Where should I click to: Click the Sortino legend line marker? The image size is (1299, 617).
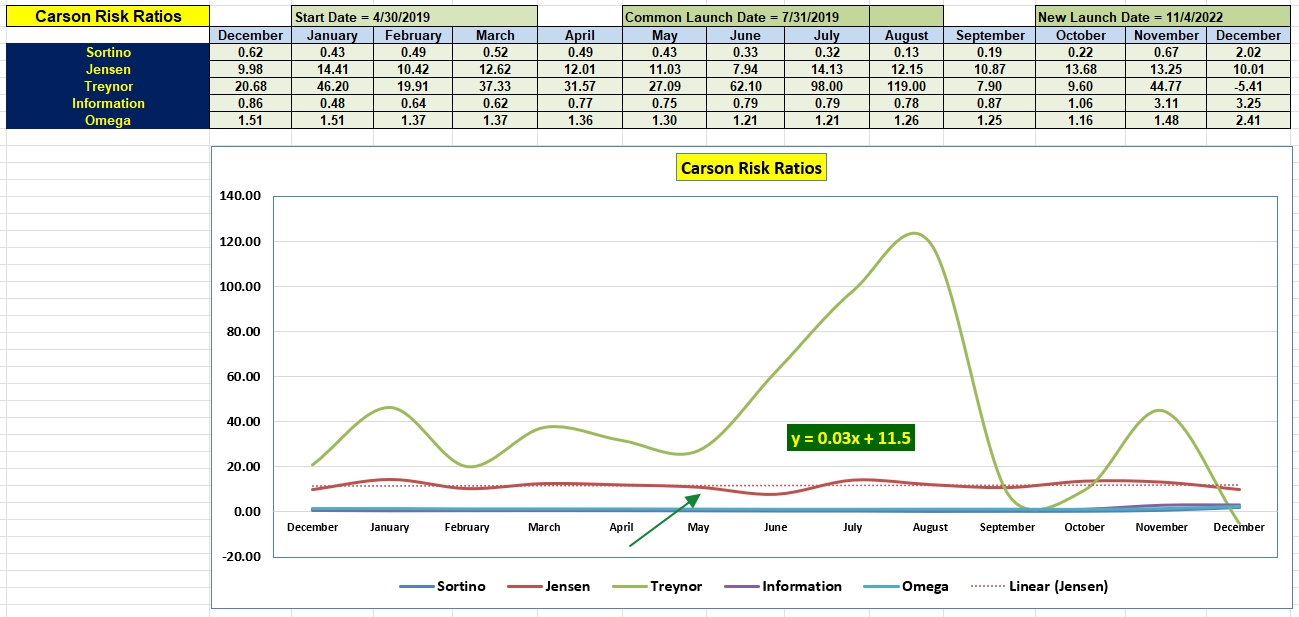click(415, 586)
